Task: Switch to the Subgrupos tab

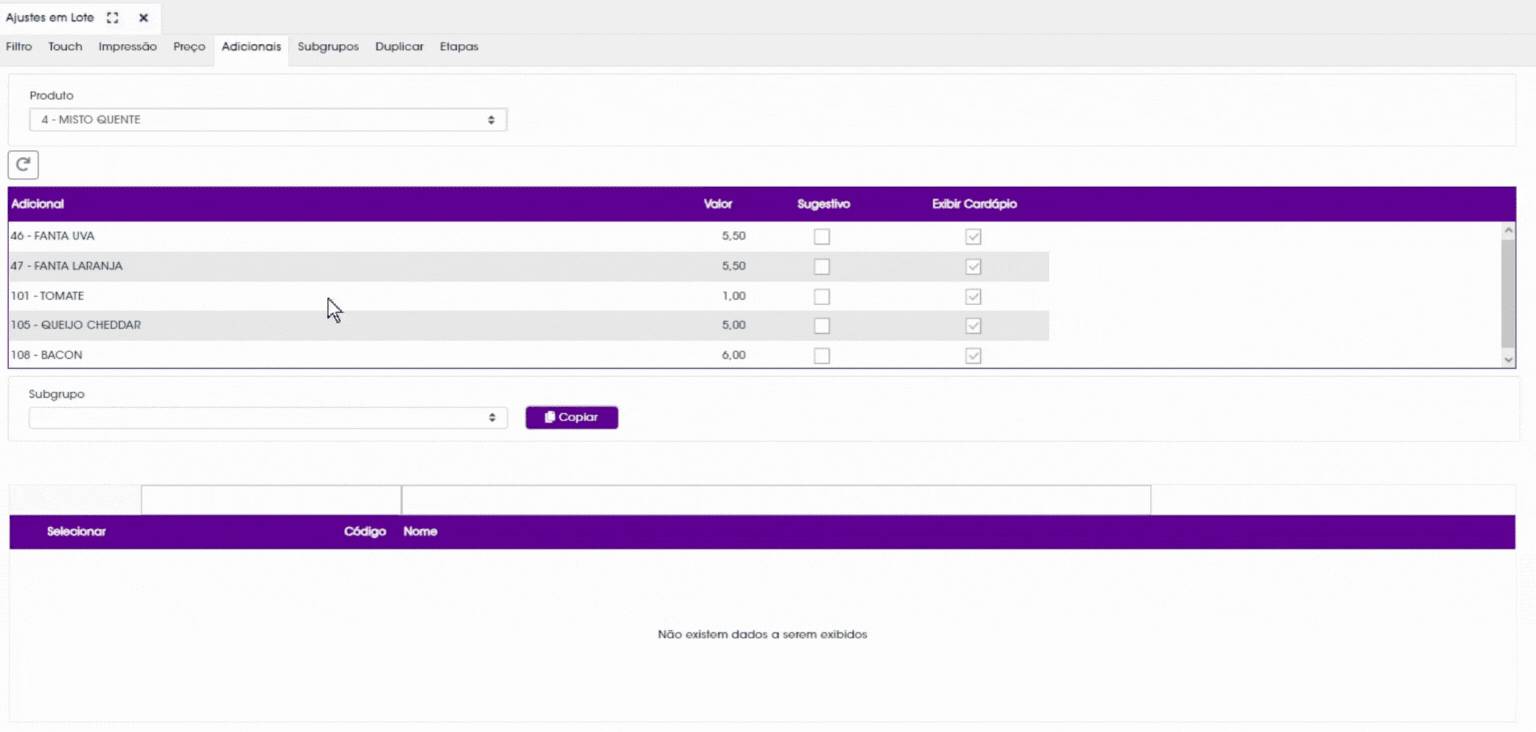Action: click(328, 47)
